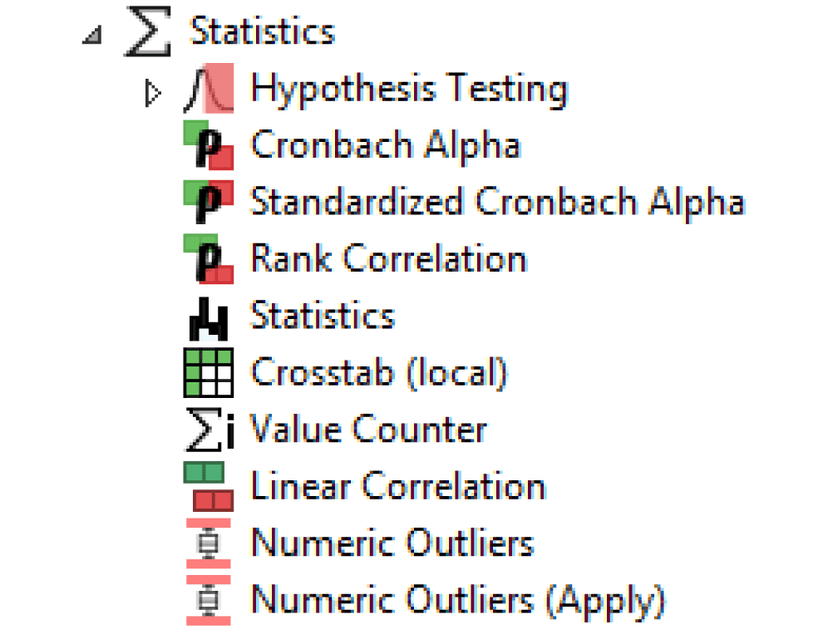Click the Linear Correlation node icon

click(x=208, y=487)
